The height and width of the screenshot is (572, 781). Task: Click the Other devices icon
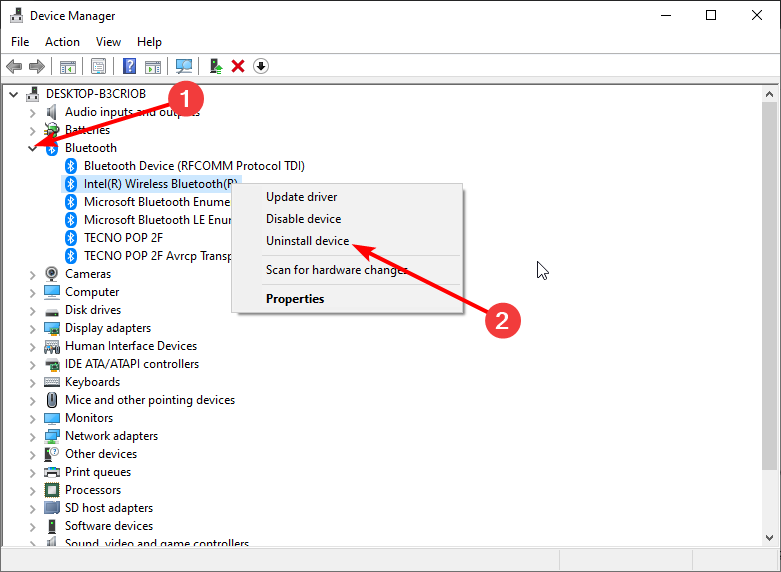click(x=52, y=454)
